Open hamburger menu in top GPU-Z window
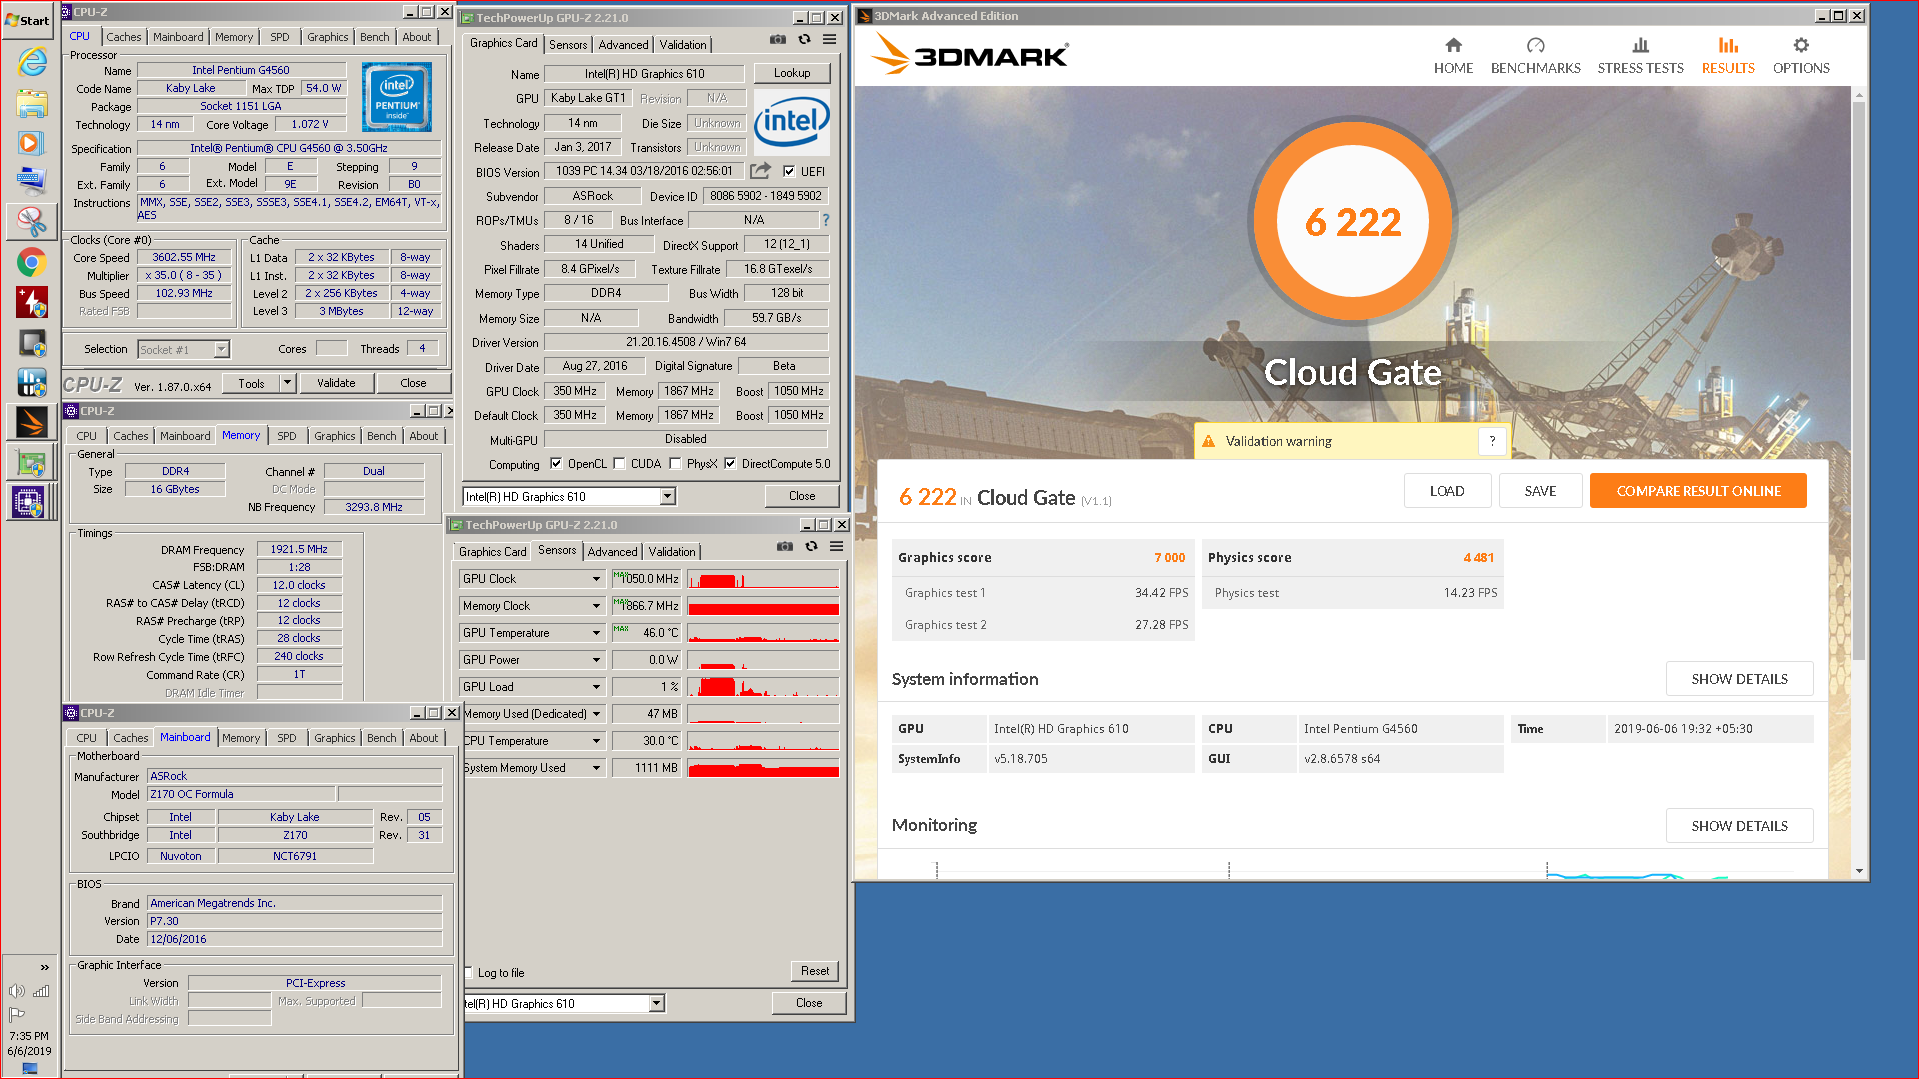This screenshot has height=1079, width=1919. pyautogui.click(x=829, y=39)
